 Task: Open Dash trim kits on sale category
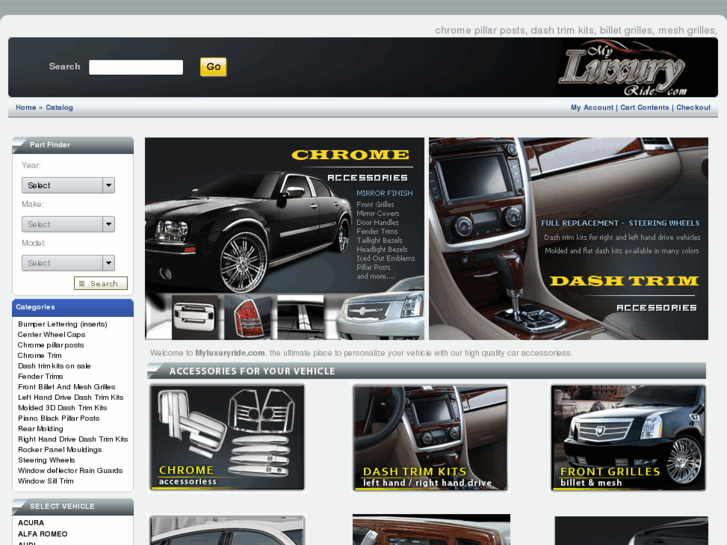click(x=54, y=366)
